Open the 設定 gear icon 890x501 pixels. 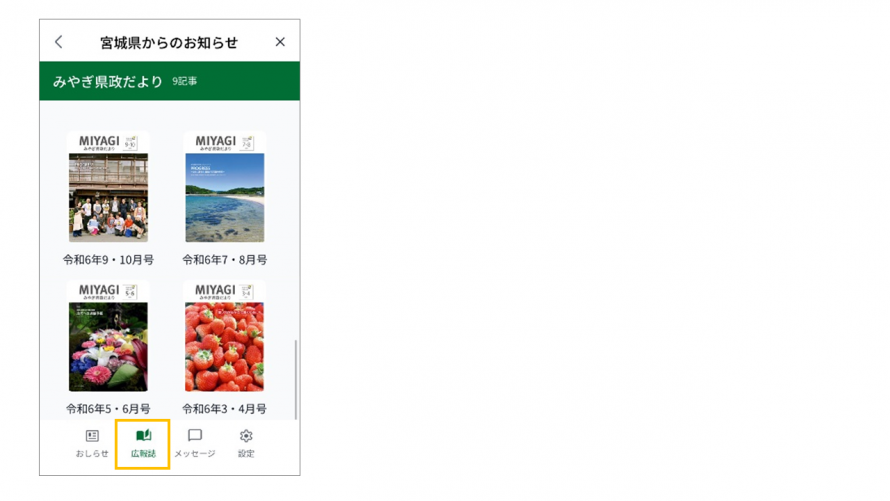(246, 436)
